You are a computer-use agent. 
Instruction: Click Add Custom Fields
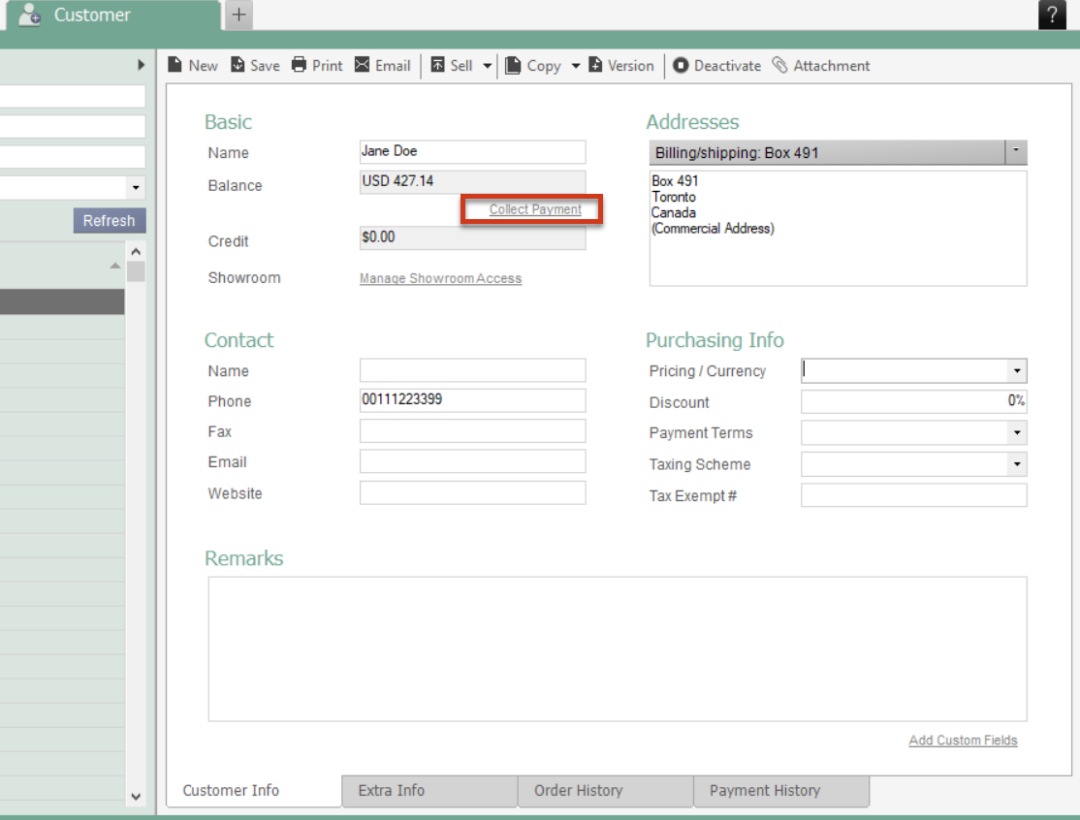(x=962, y=740)
